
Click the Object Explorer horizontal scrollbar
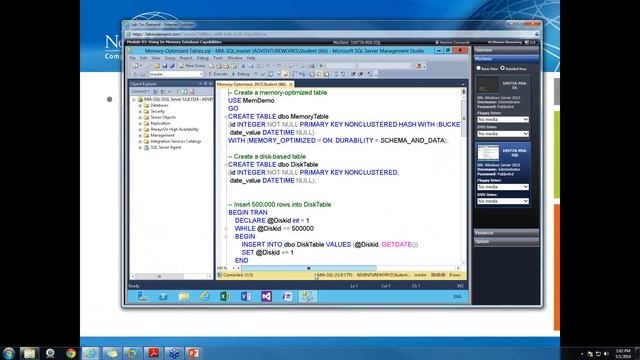pyautogui.click(x=171, y=276)
